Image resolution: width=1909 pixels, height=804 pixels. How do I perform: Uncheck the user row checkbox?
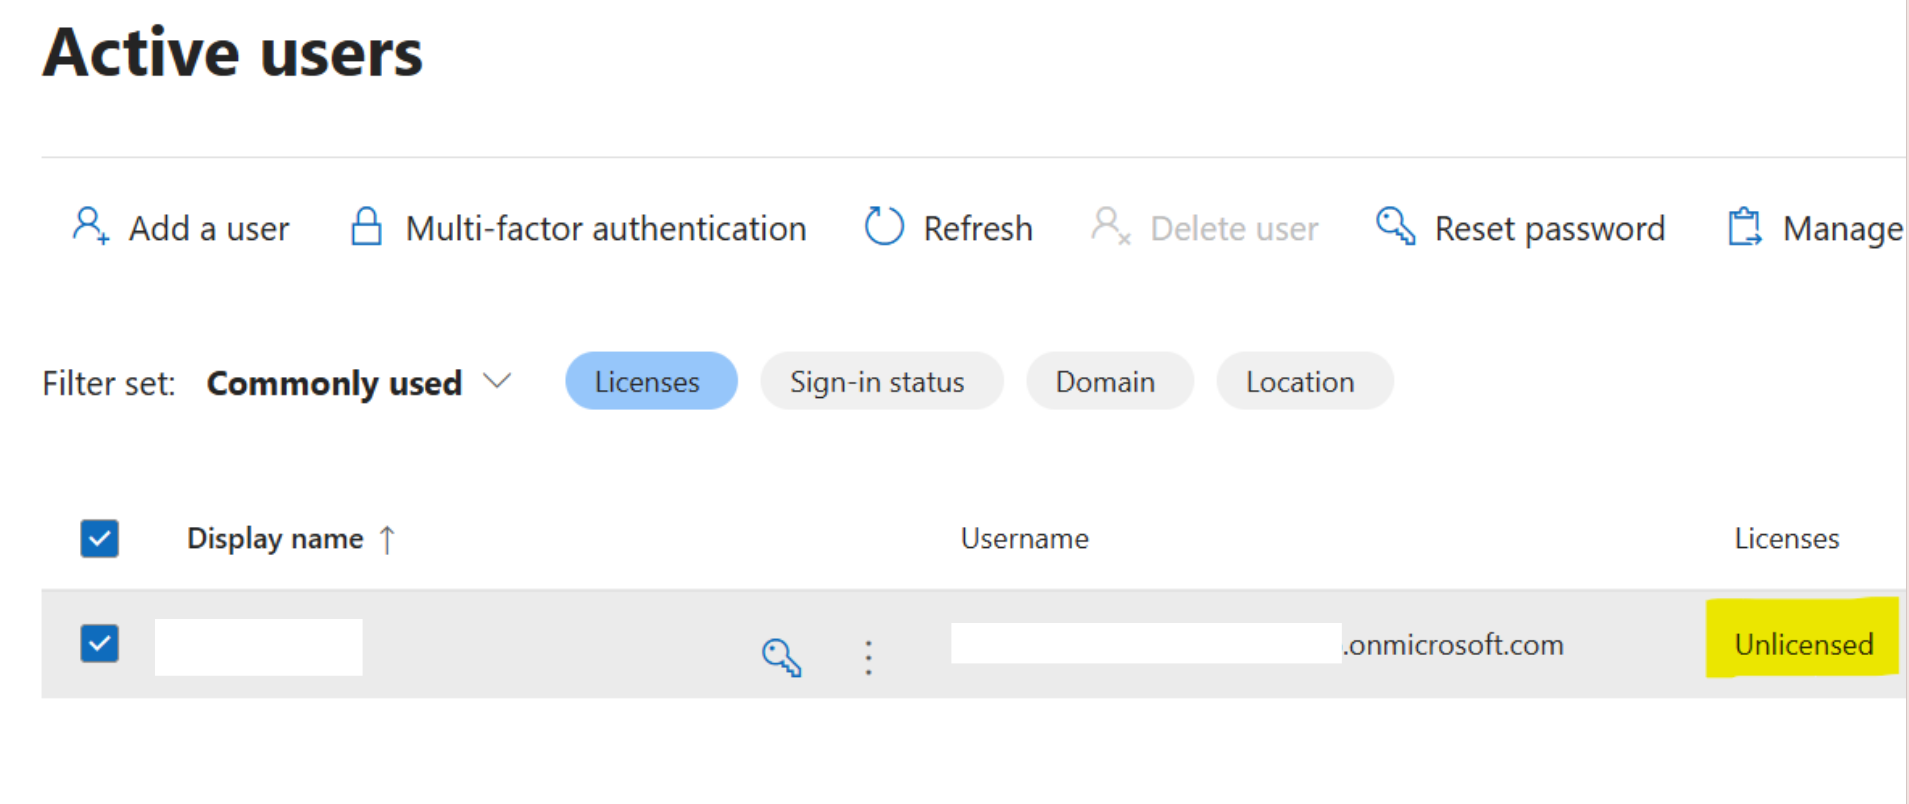(x=99, y=643)
